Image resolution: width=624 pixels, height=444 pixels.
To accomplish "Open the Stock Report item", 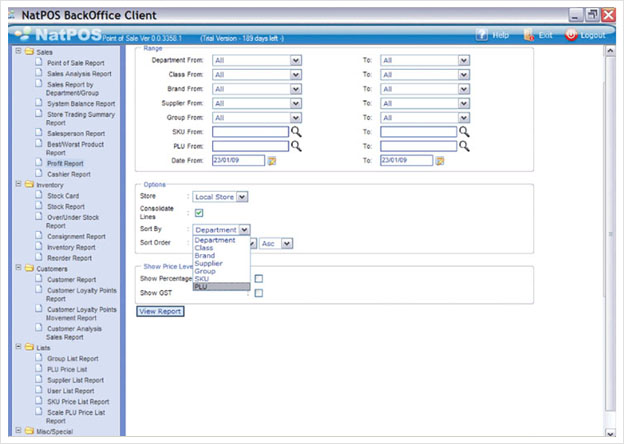I will click(66, 206).
